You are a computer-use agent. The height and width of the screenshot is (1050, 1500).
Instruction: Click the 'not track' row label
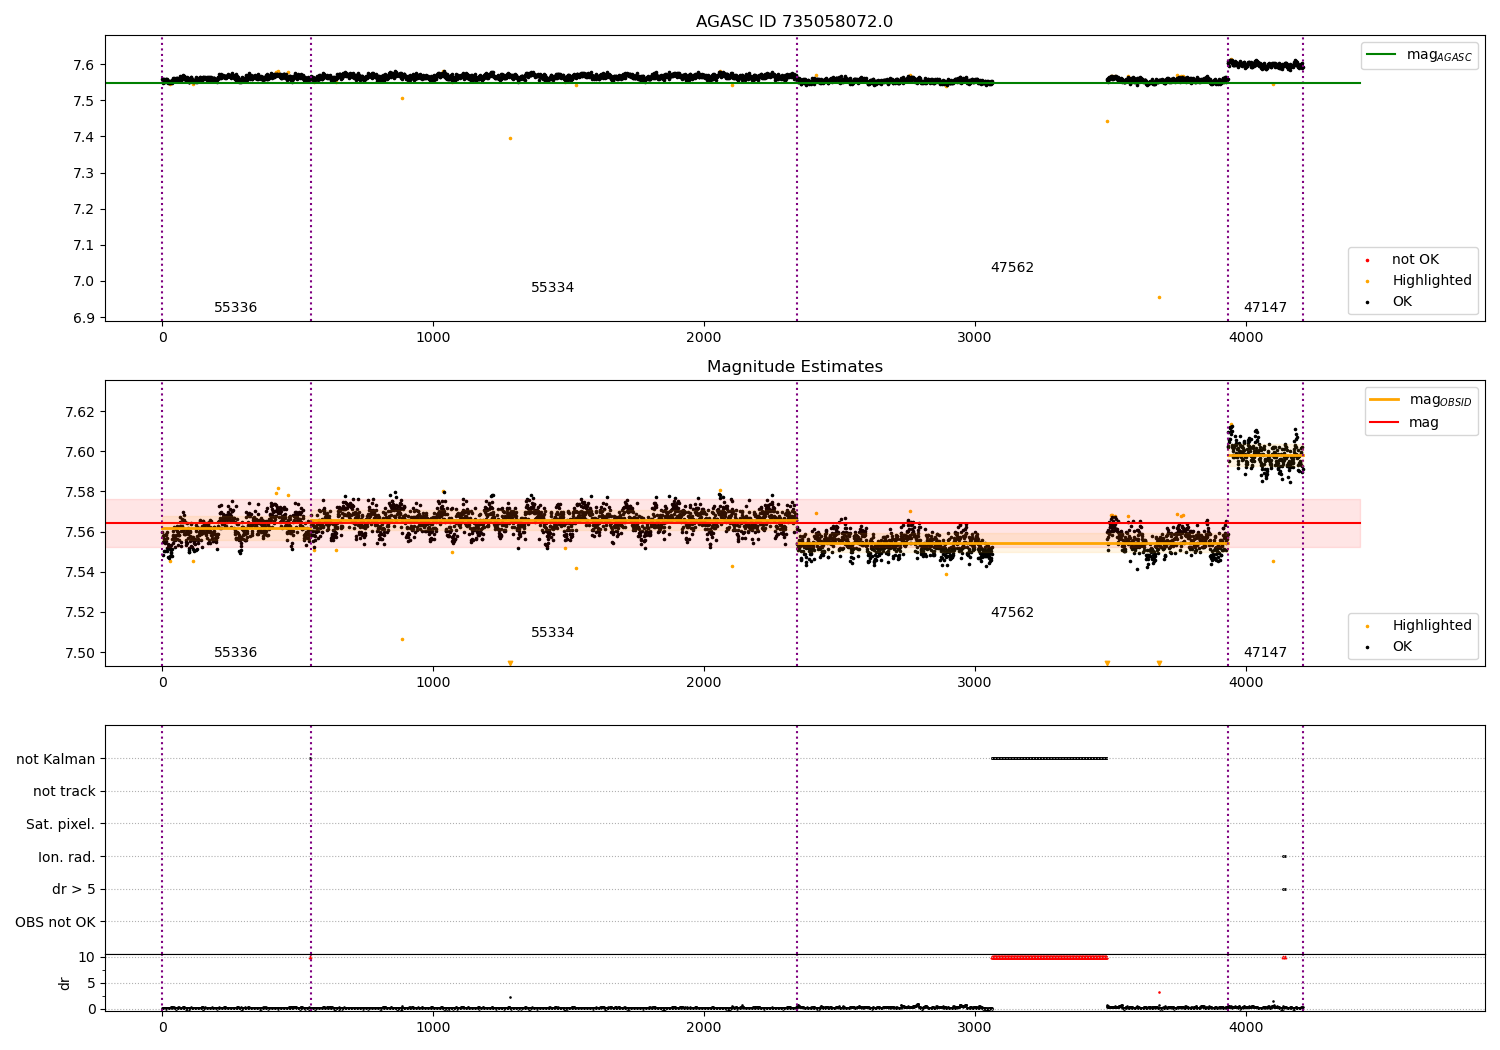pos(64,792)
